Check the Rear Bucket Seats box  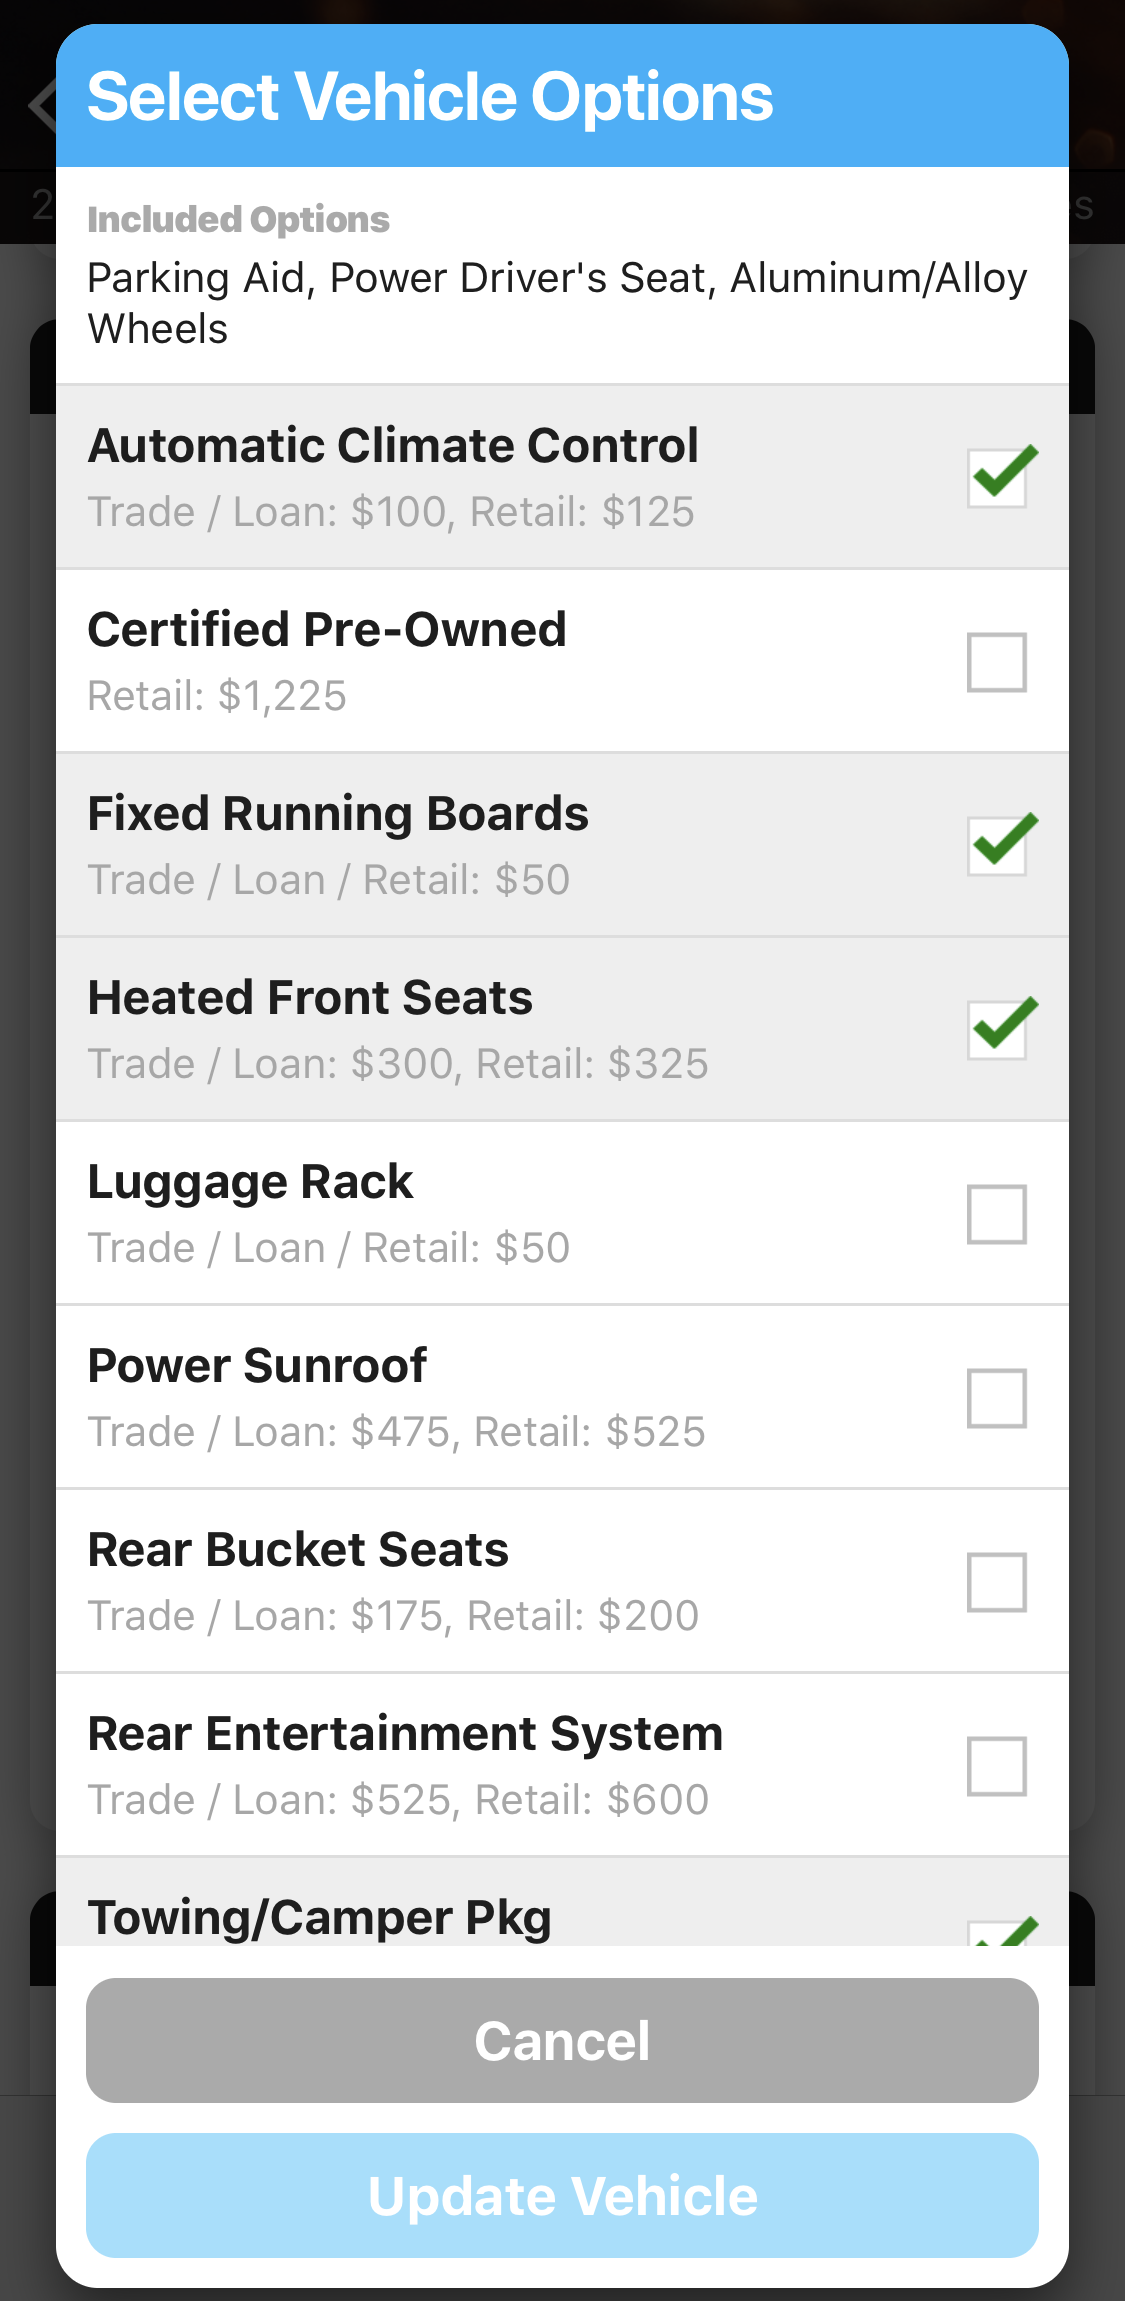tap(997, 1581)
